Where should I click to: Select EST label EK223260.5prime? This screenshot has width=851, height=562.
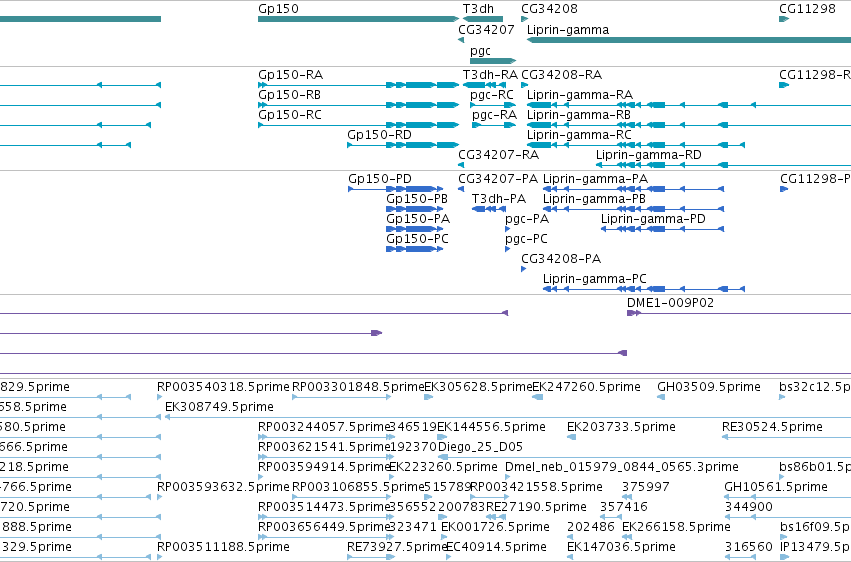pos(443,468)
